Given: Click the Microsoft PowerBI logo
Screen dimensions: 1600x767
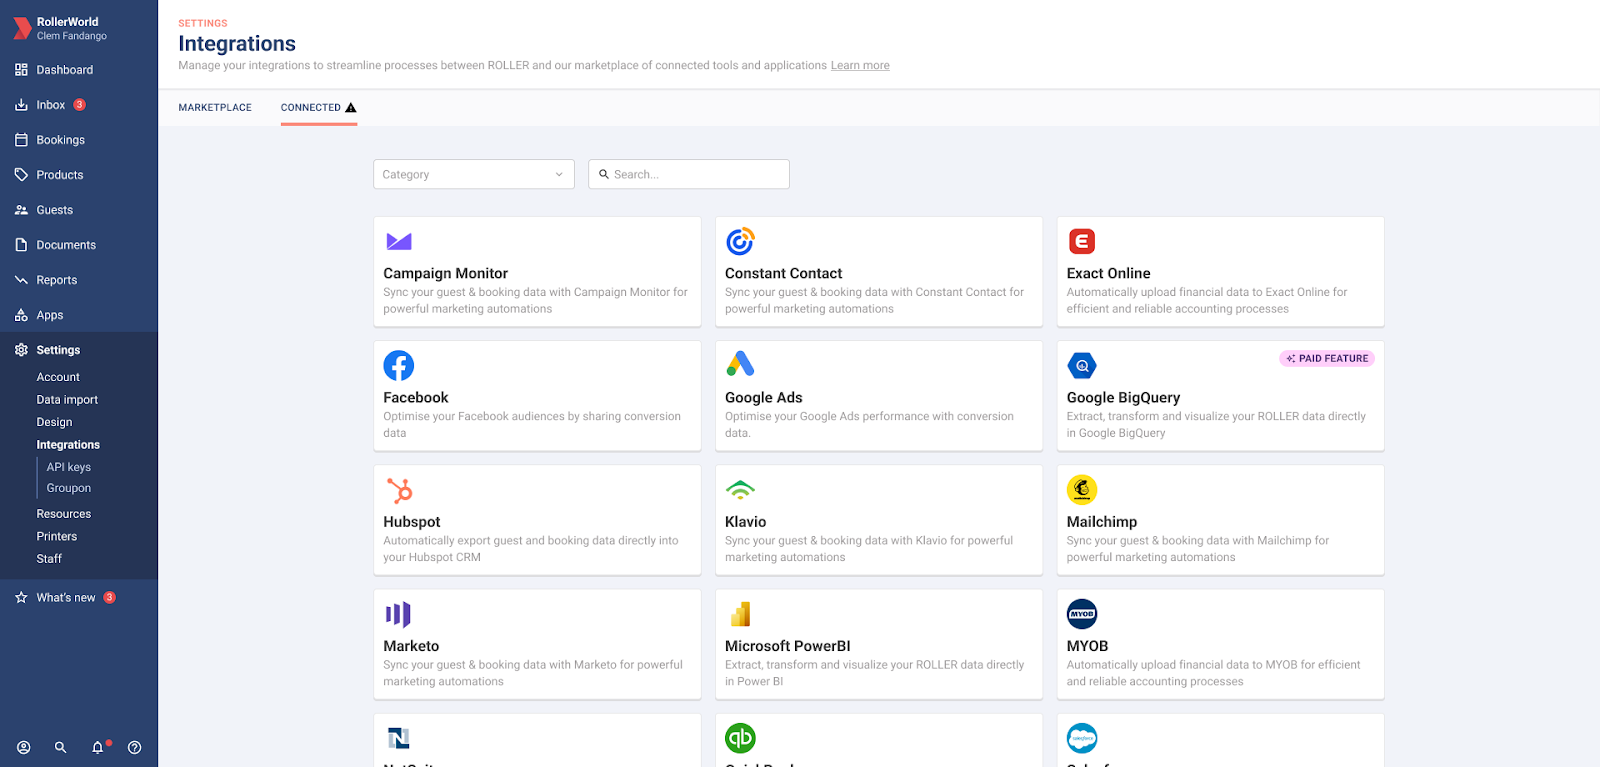Looking at the screenshot, I should [741, 614].
